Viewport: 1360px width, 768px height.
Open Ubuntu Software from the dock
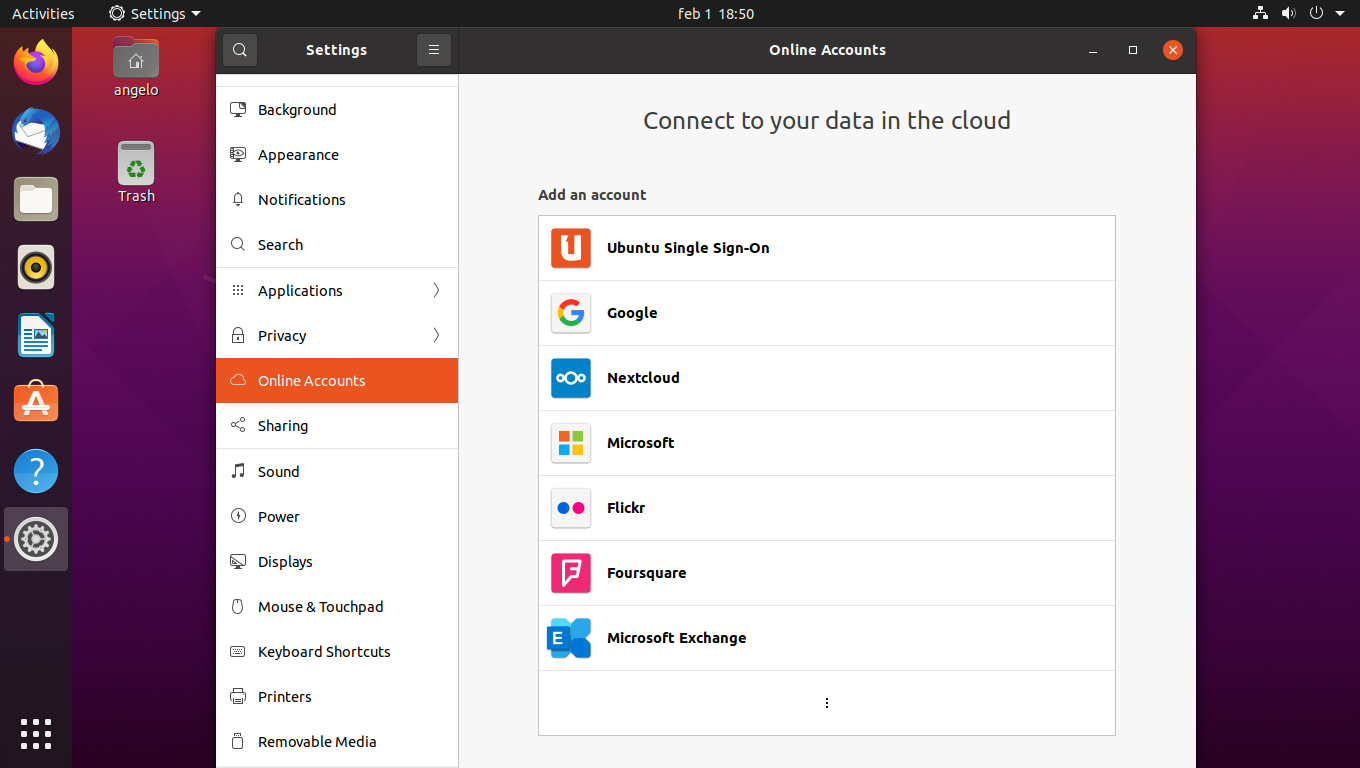[x=36, y=403]
